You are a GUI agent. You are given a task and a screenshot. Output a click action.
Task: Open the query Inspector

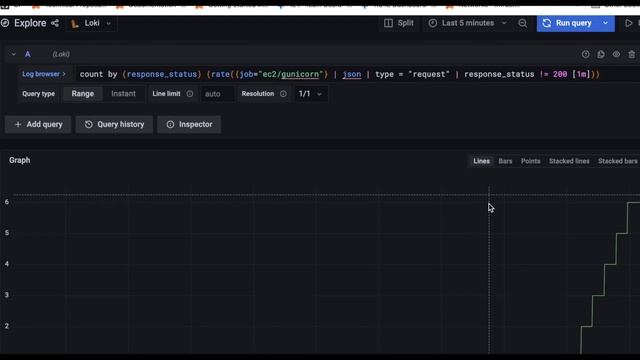(x=189, y=124)
